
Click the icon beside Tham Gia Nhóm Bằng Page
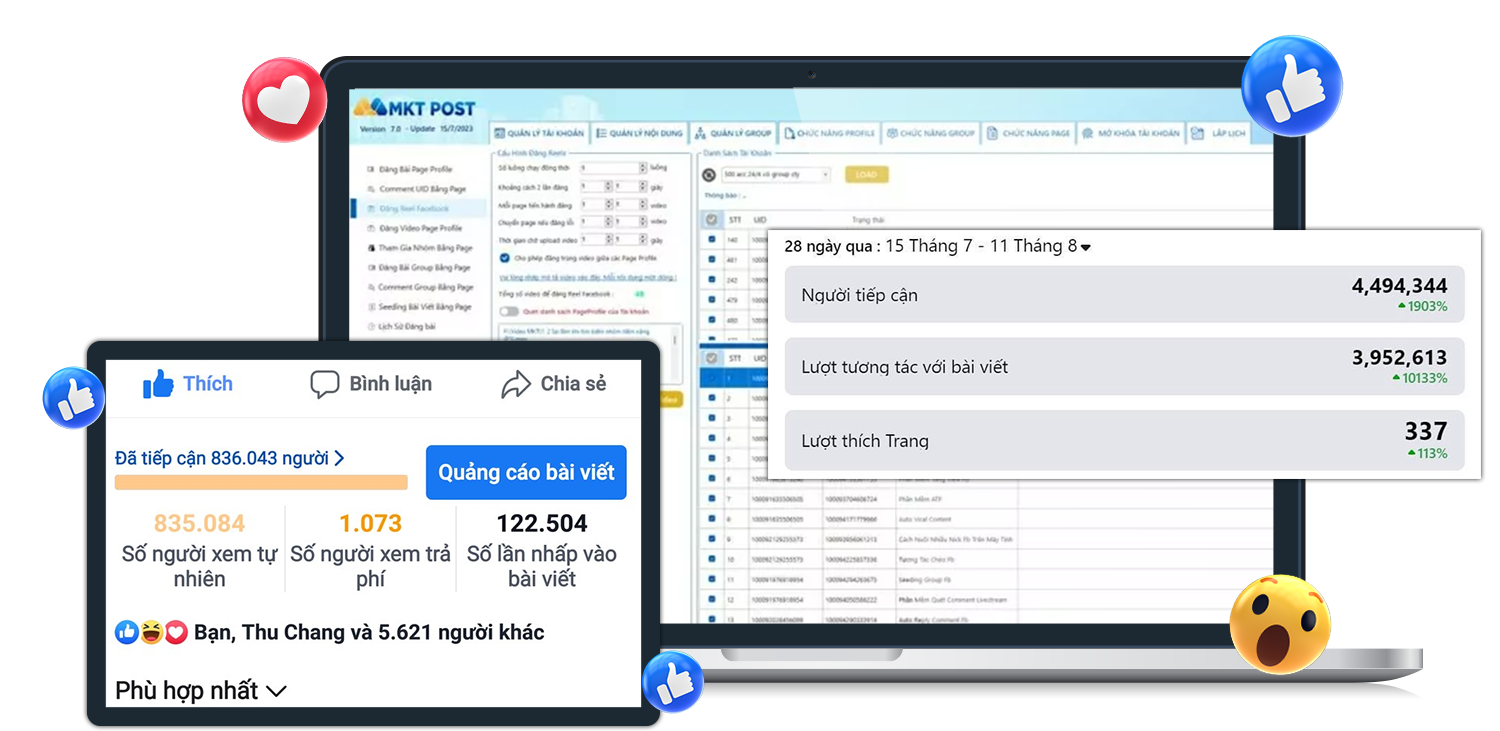pyautogui.click(x=370, y=247)
